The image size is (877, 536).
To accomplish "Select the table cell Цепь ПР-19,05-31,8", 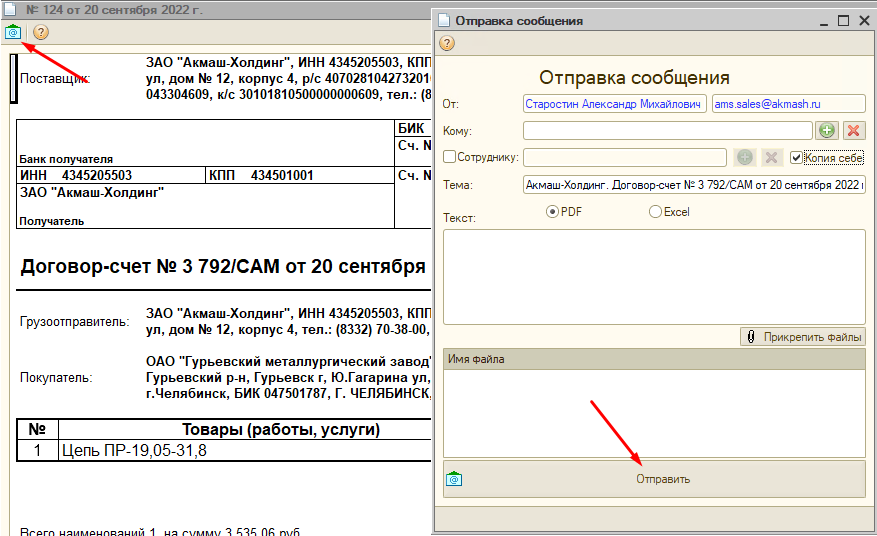I will pos(244,450).
